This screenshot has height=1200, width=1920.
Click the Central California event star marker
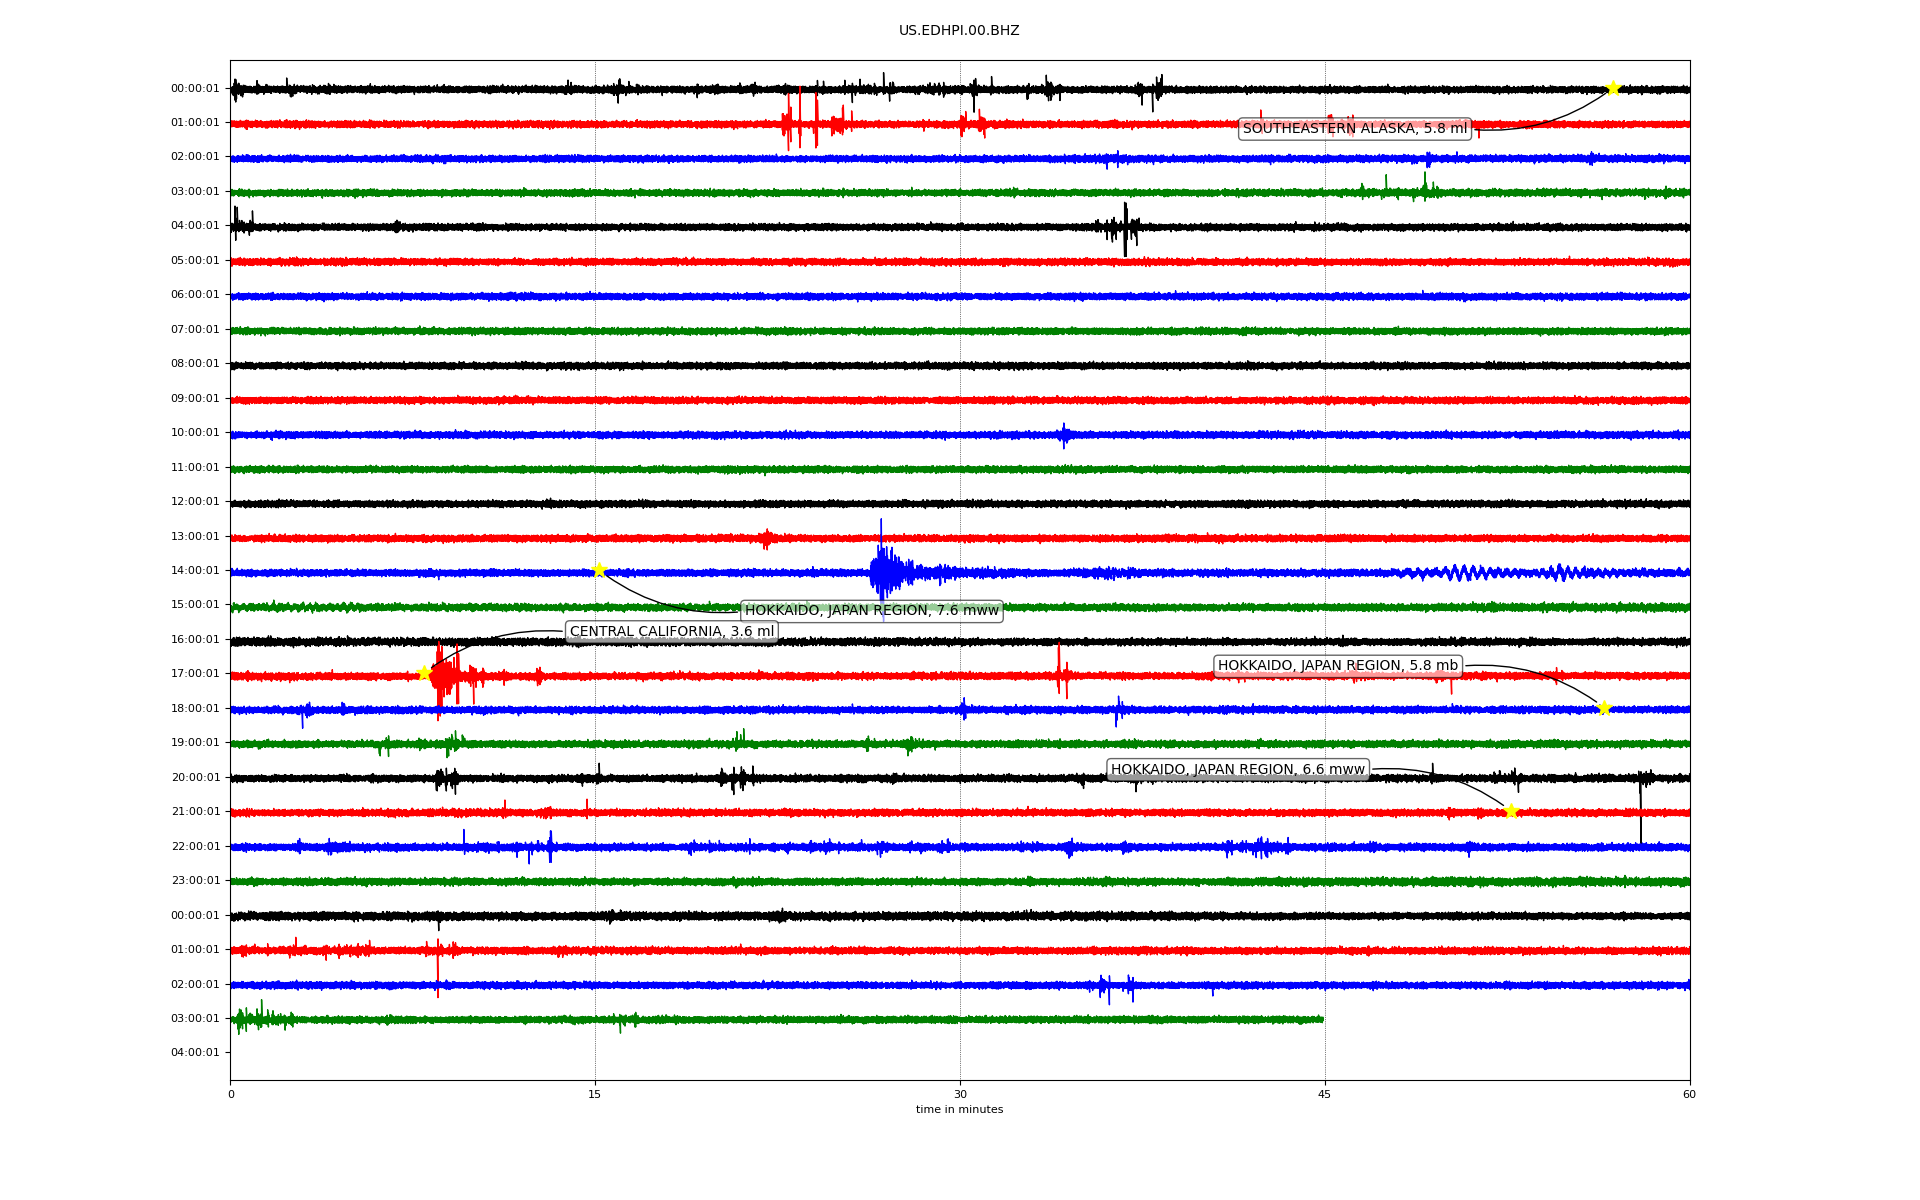424,673
